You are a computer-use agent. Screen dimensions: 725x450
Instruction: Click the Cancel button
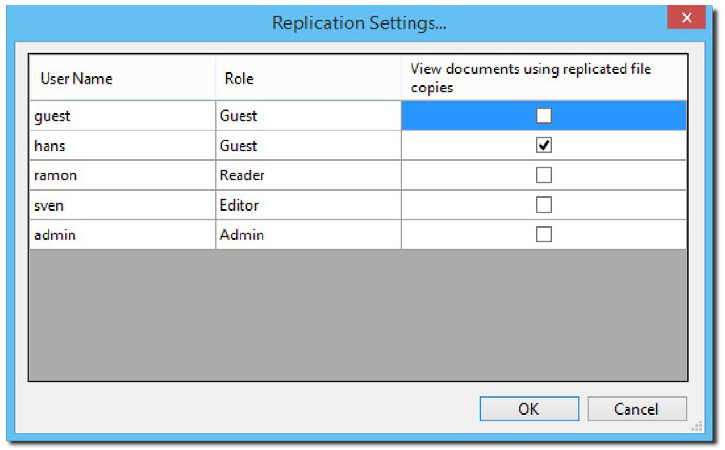(637, 408)
